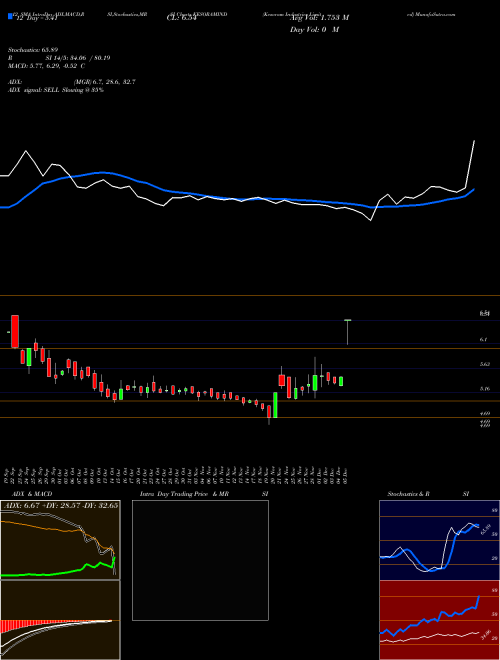Click the 'Day Vol: 0 M' label
The height and width of the screenshot is (660, 500).
point(314,30)
